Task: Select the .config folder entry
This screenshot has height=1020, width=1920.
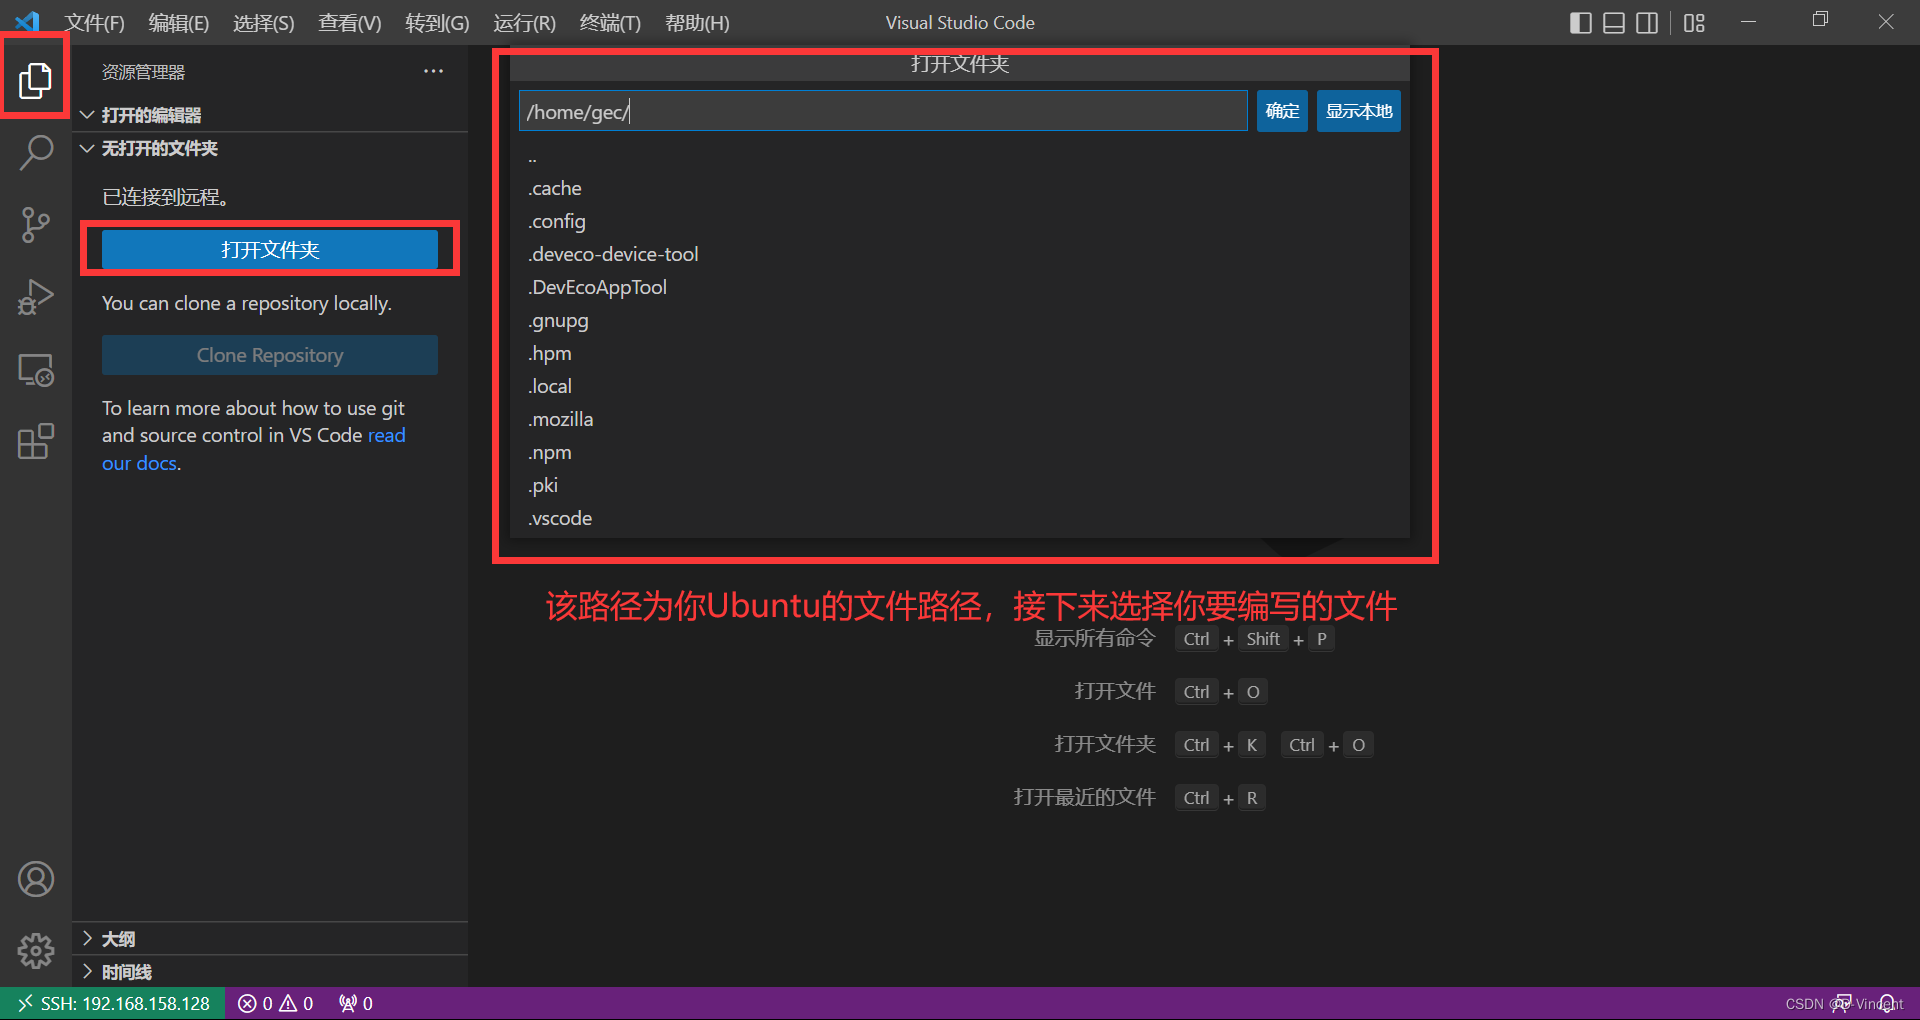Action: [960, 222]
